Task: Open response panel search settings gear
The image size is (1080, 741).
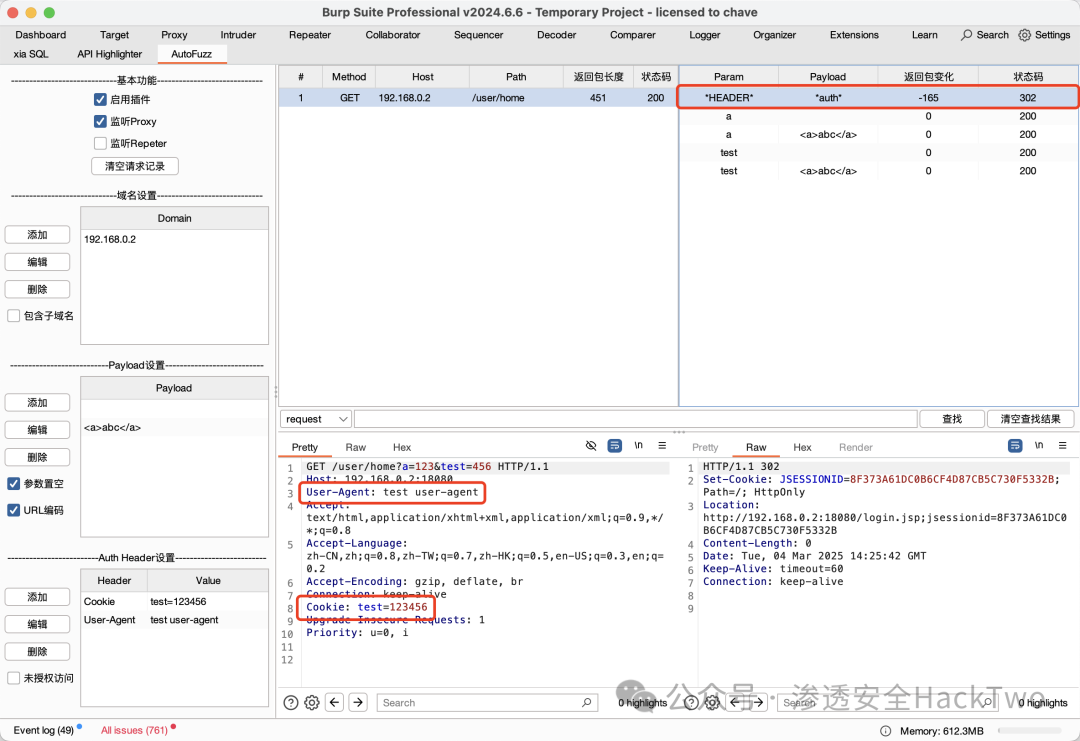Action: [712, 702]
